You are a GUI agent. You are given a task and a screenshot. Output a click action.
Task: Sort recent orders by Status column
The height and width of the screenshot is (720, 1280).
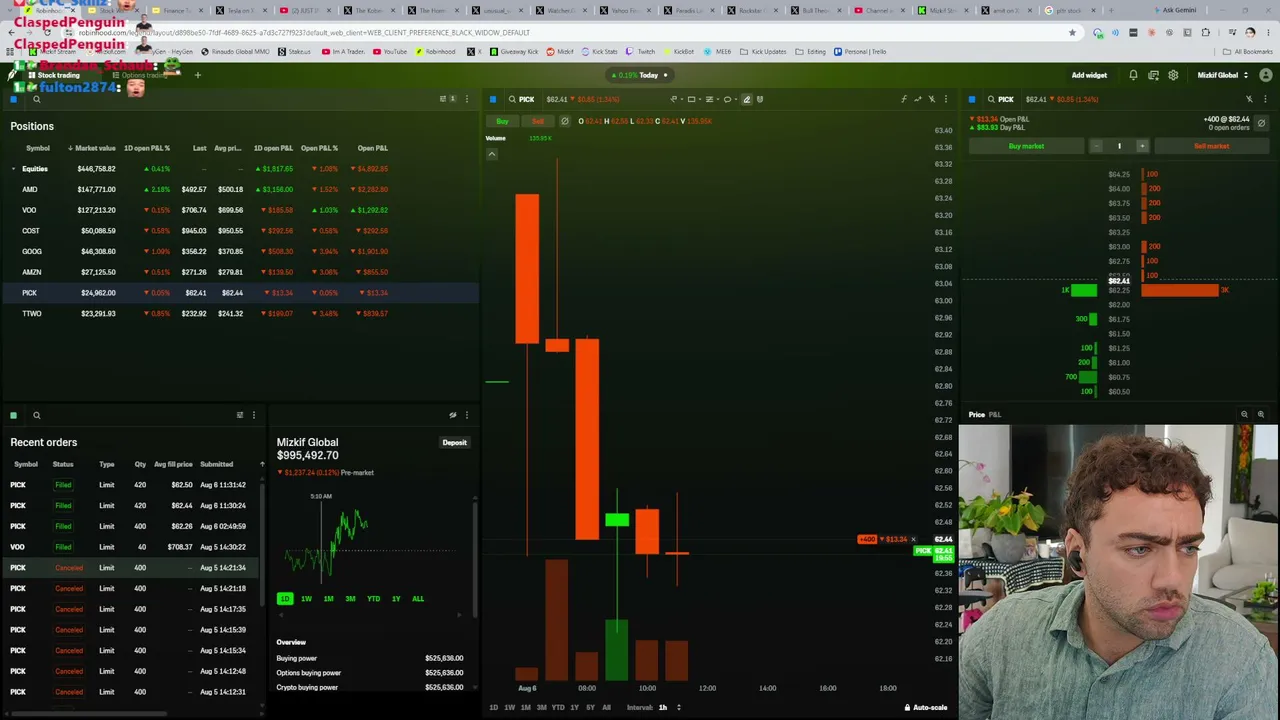(63, 464)
